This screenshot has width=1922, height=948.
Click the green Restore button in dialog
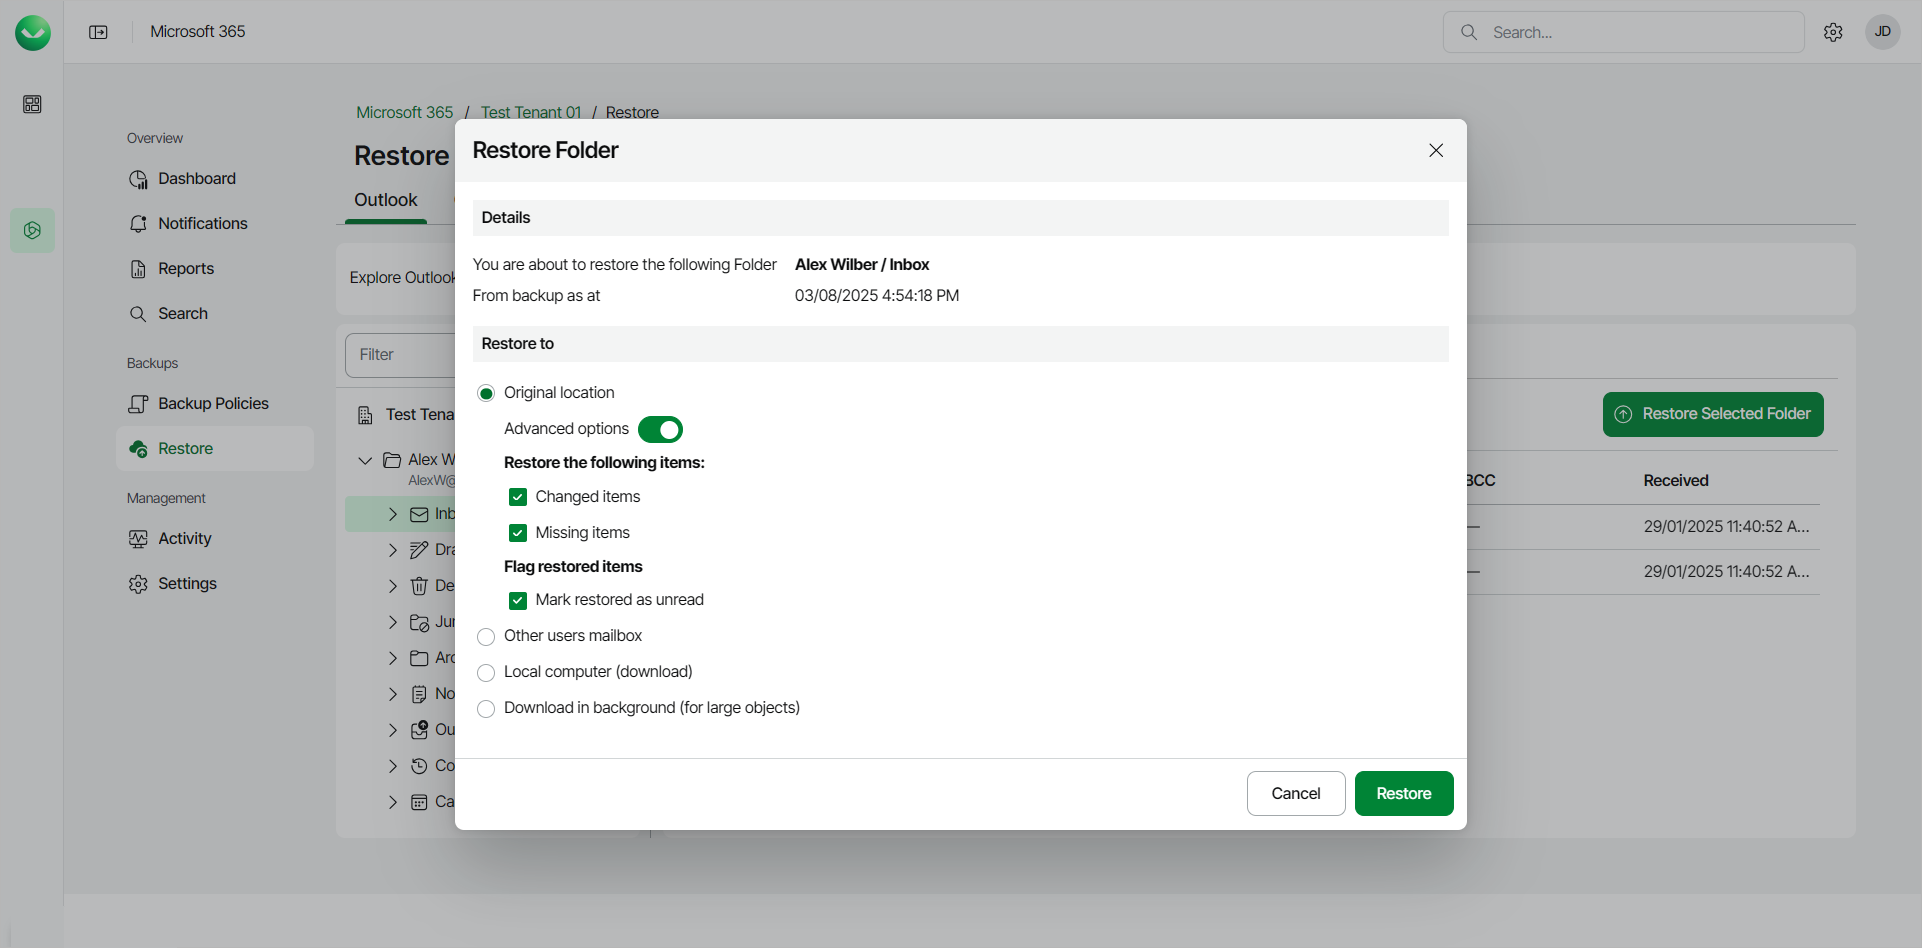pos(1403,794)
